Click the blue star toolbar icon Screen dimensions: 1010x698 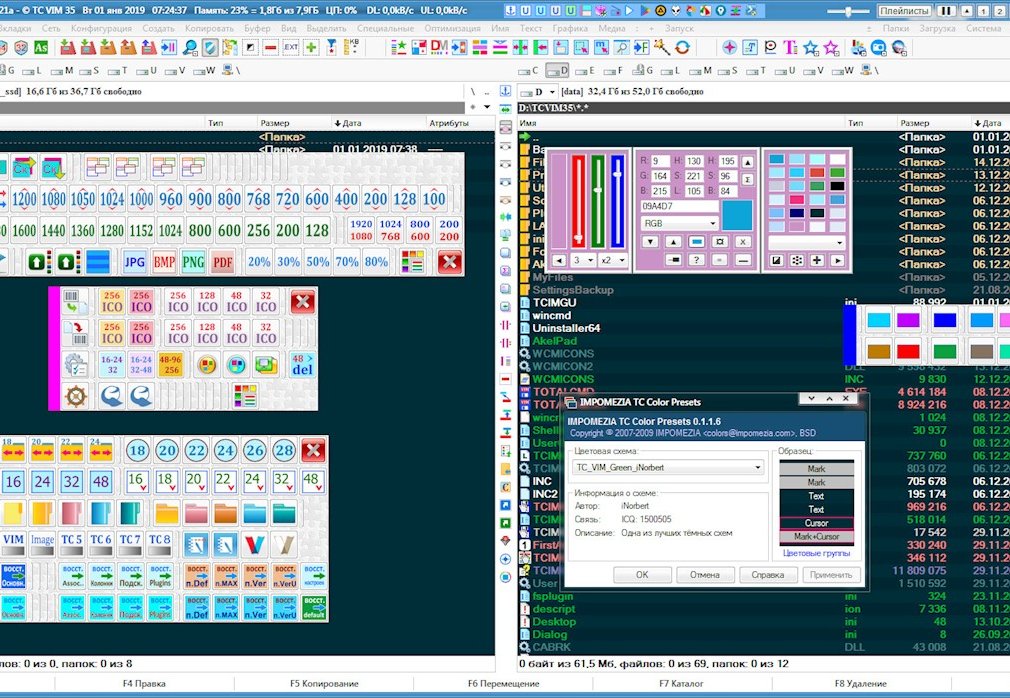pyautogui.click(x=810, y=47)
